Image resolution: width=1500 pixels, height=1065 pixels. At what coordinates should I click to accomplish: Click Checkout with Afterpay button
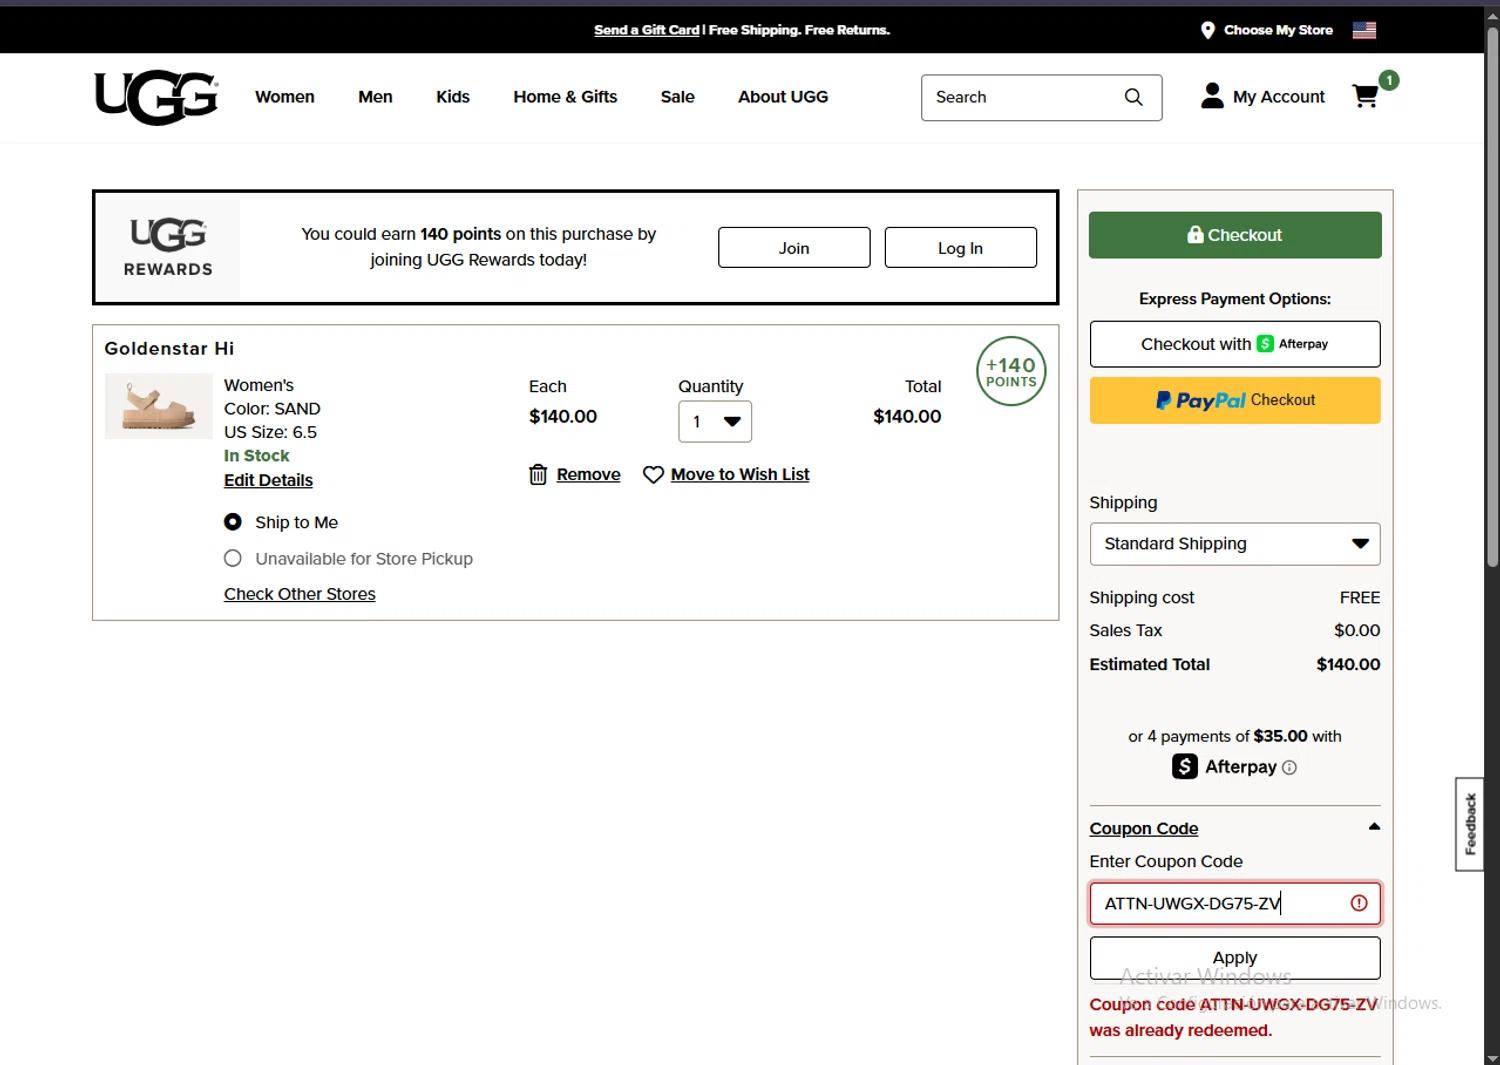click(1235, 344)
